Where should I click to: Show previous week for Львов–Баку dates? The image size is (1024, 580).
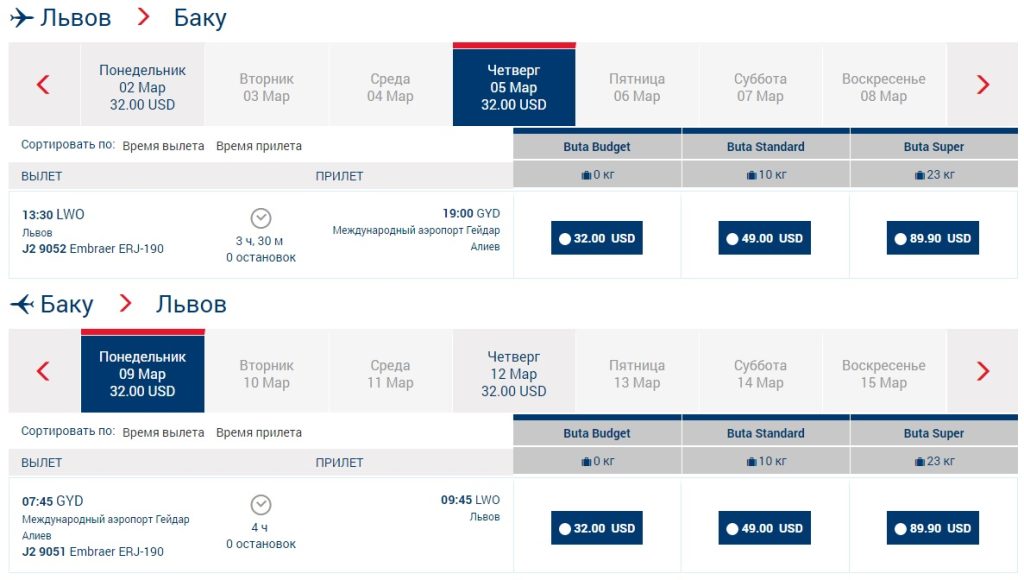pyautogui.click(x=43, y=85)
